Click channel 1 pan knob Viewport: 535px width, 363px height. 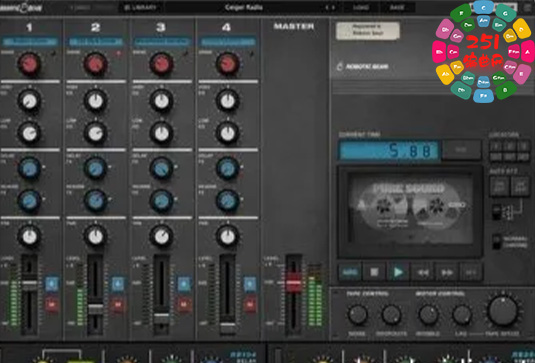tap(29, 236)
